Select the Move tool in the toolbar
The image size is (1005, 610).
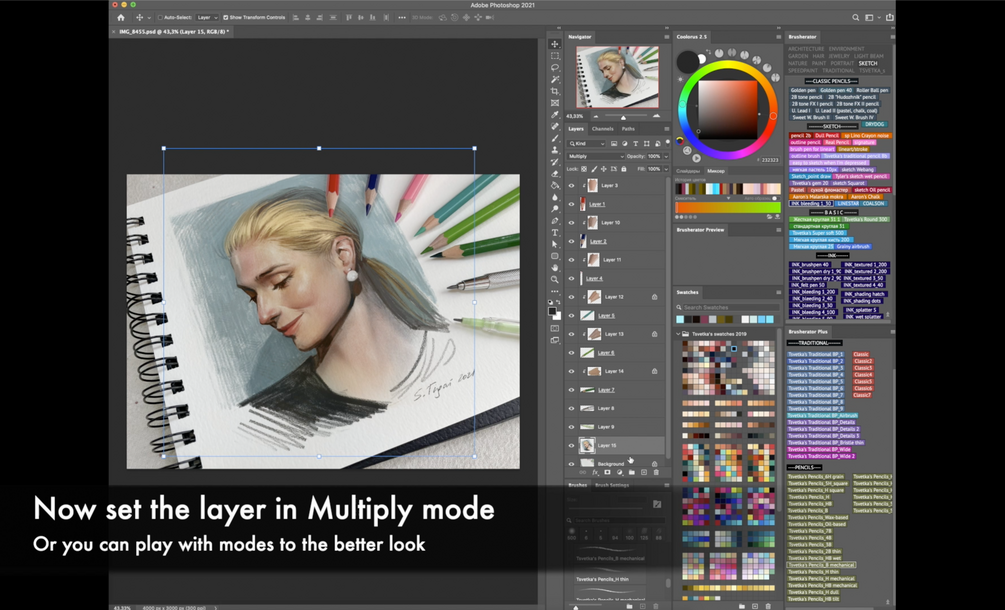(555, 44)
